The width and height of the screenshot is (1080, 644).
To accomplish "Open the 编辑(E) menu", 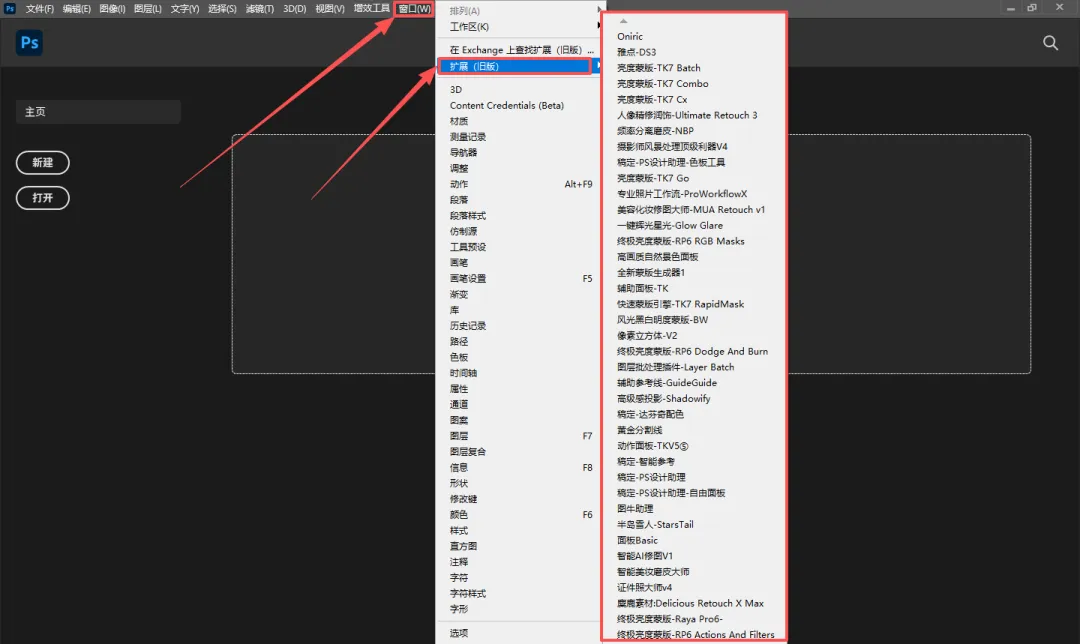I will (x=76, y=9).
